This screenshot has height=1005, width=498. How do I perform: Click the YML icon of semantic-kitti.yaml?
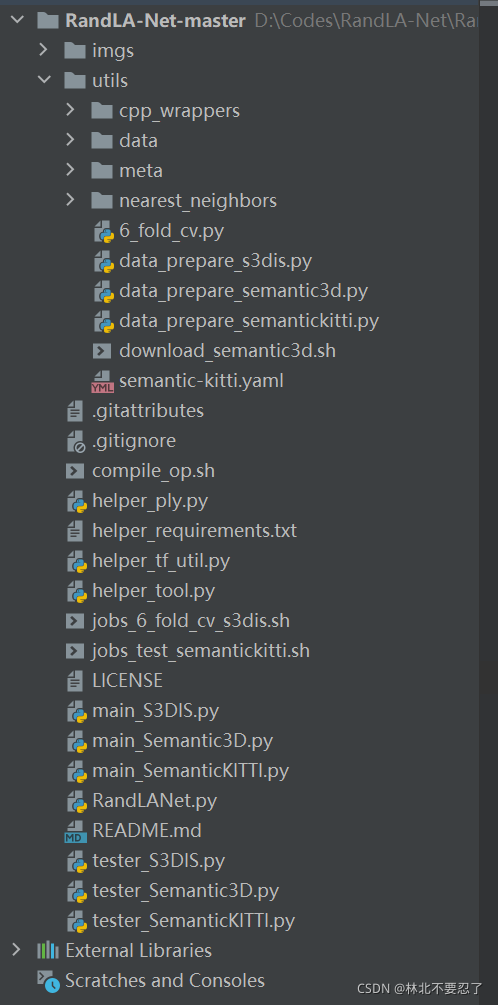coord(102,381)
